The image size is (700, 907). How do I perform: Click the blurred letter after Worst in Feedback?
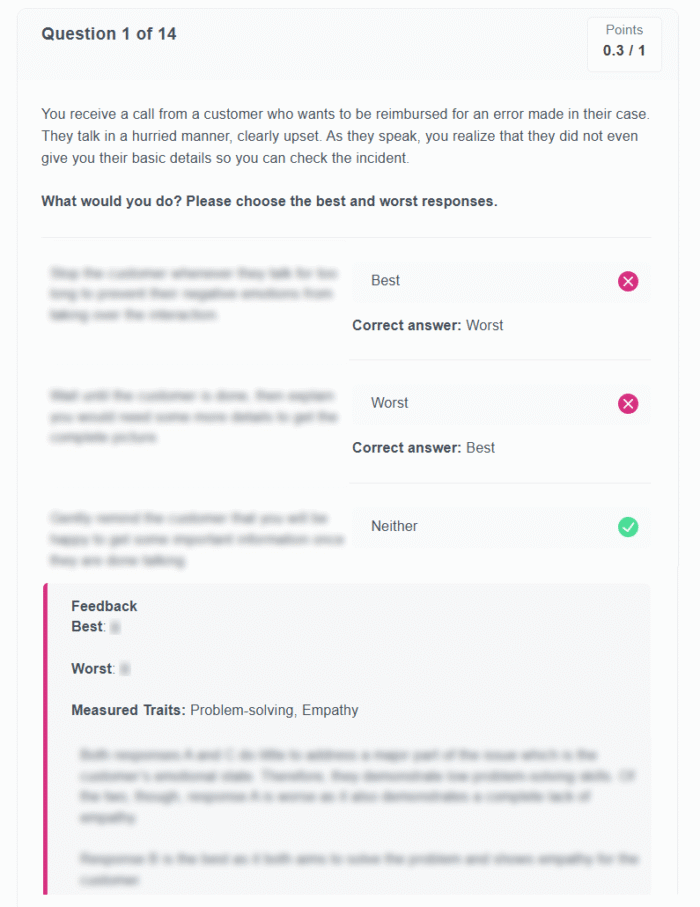point(124,669)
